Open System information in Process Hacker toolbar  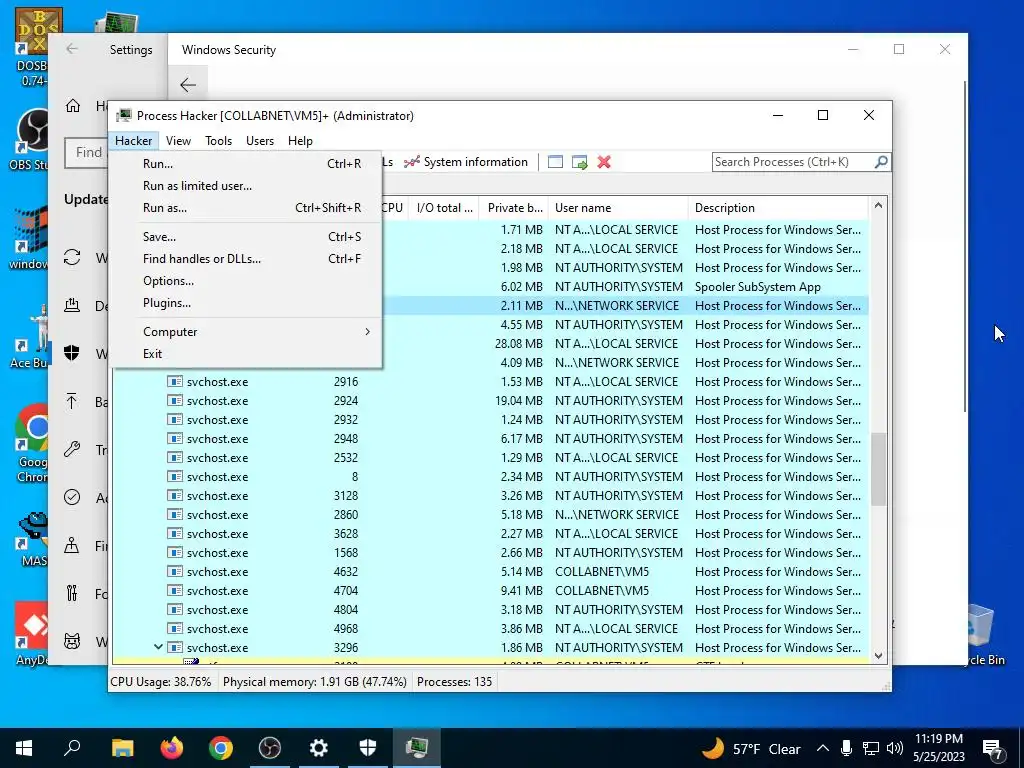click(466, 162)
